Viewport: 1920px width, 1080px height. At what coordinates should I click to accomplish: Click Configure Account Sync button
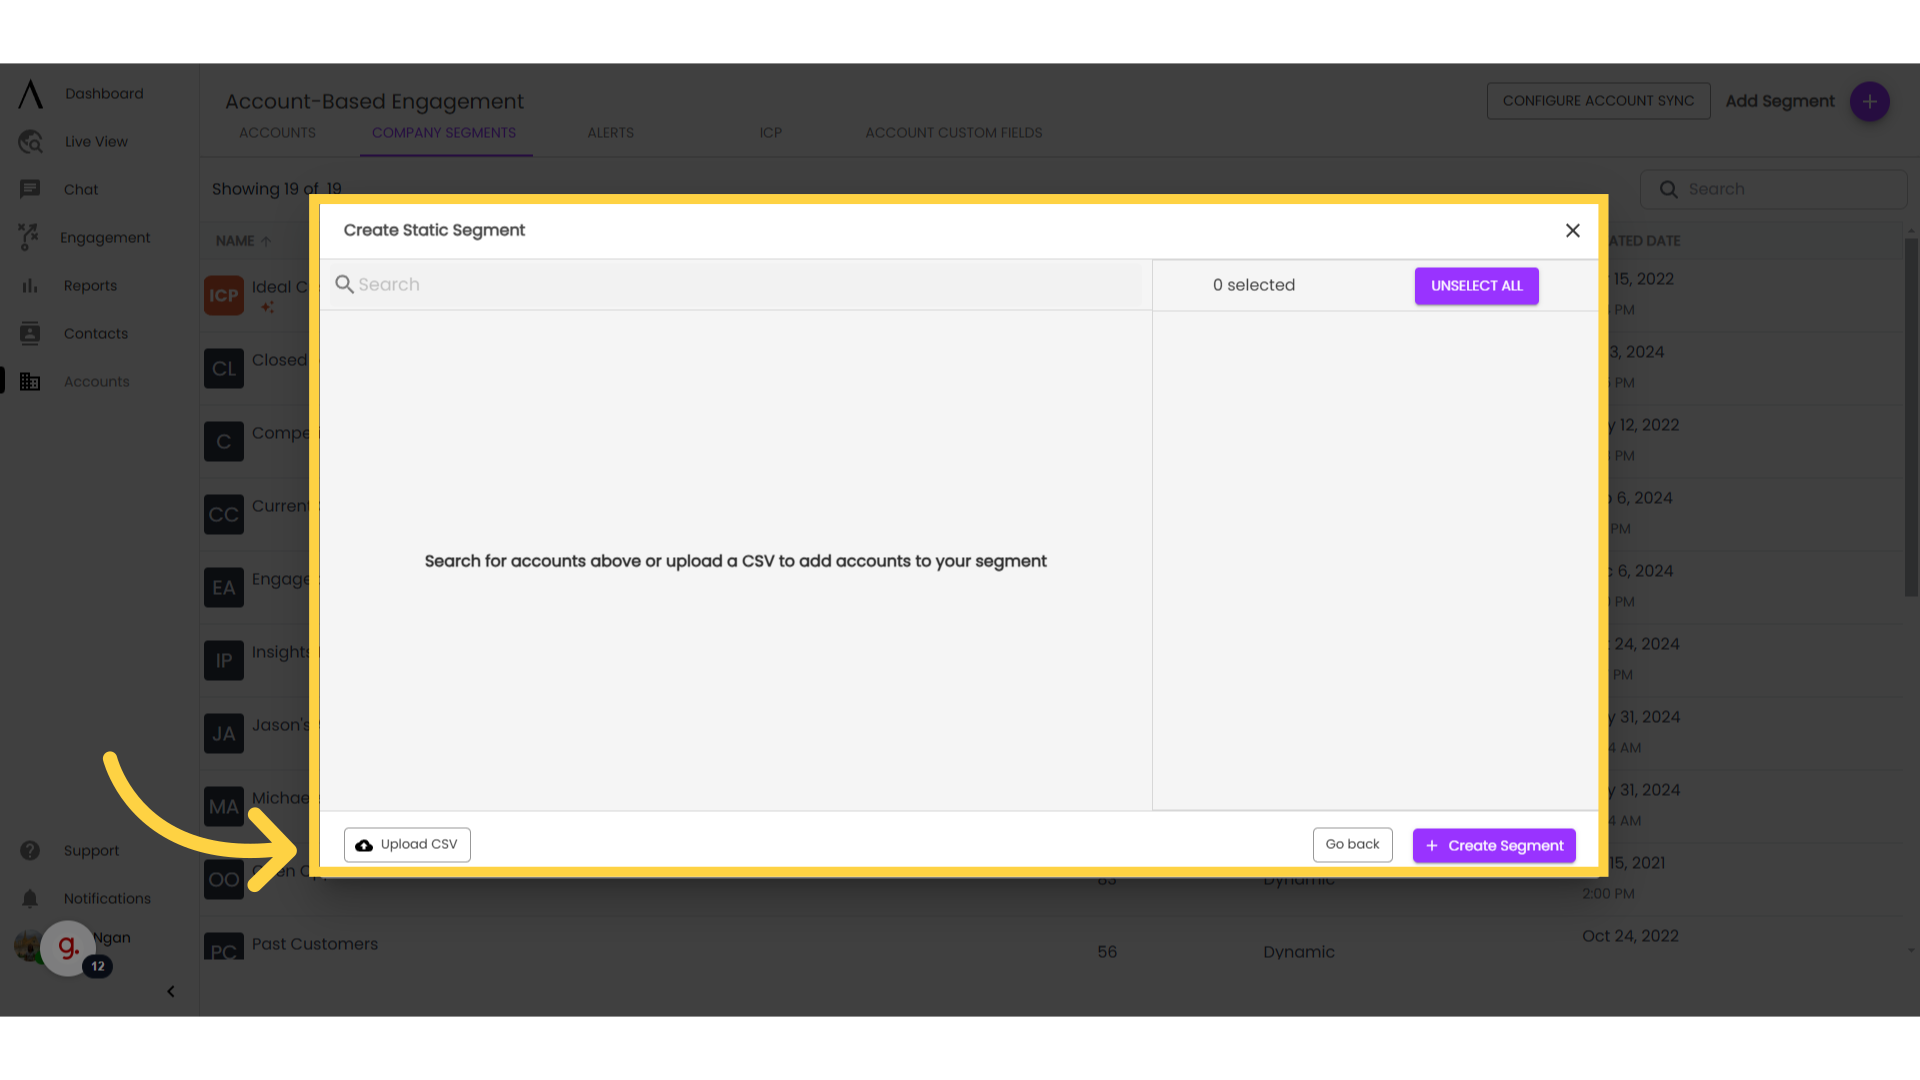coord(1598,100)
